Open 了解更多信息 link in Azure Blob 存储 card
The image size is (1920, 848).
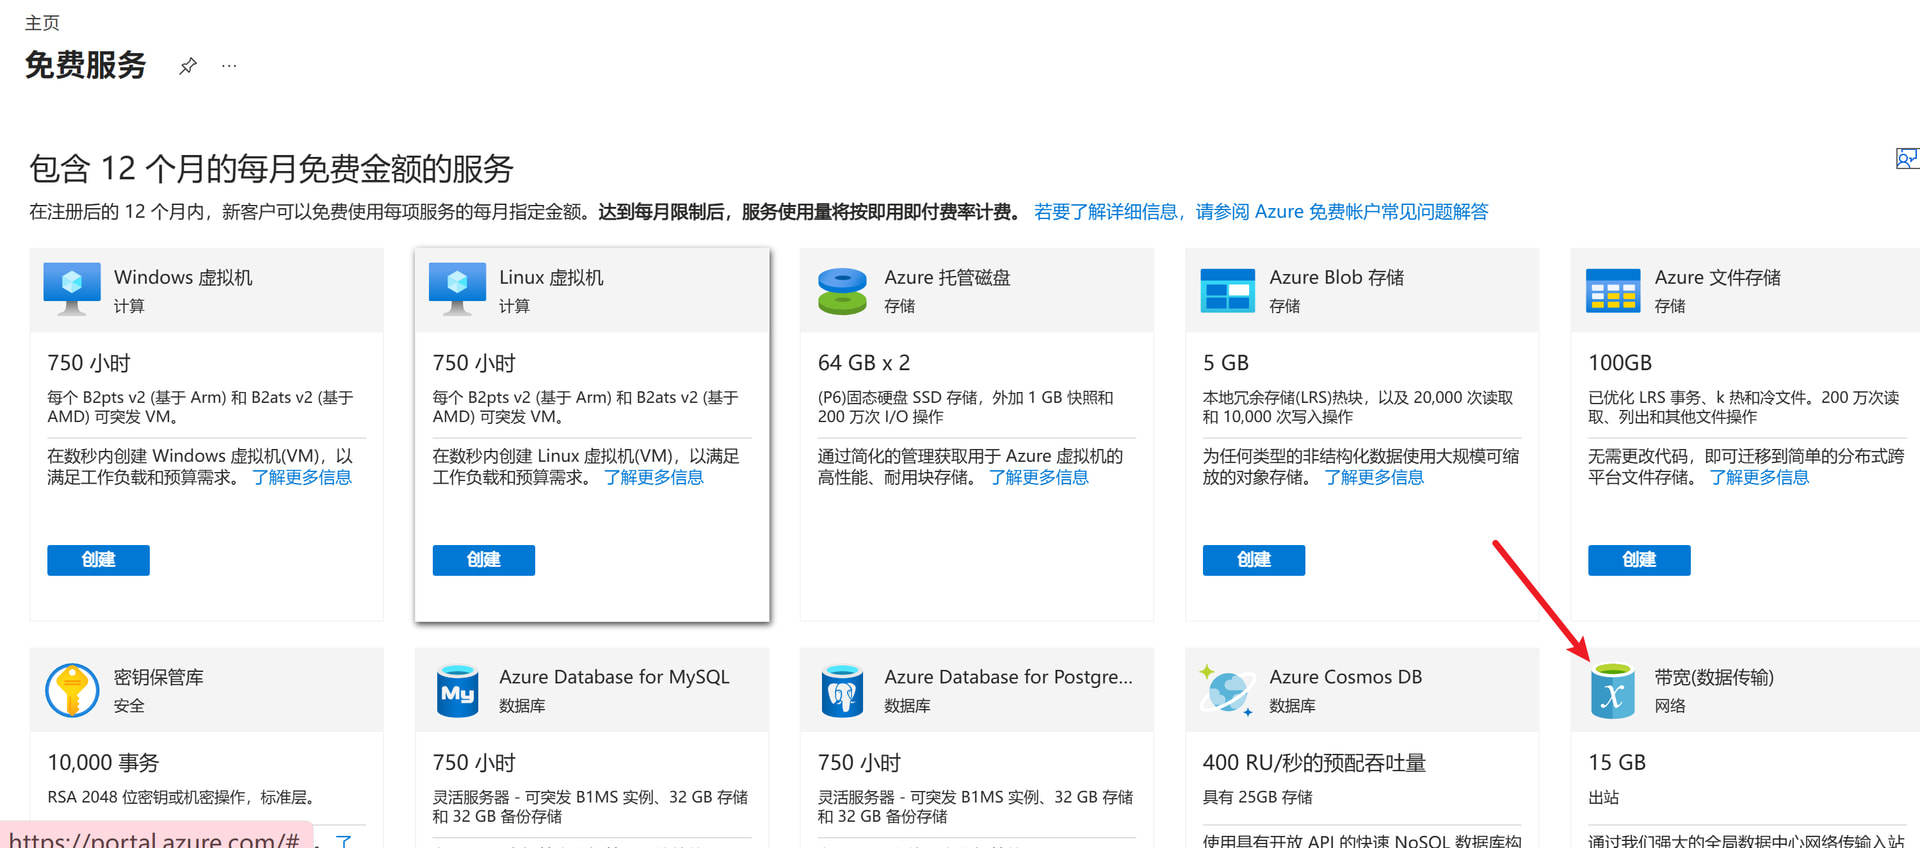(x=1374, y=478)
